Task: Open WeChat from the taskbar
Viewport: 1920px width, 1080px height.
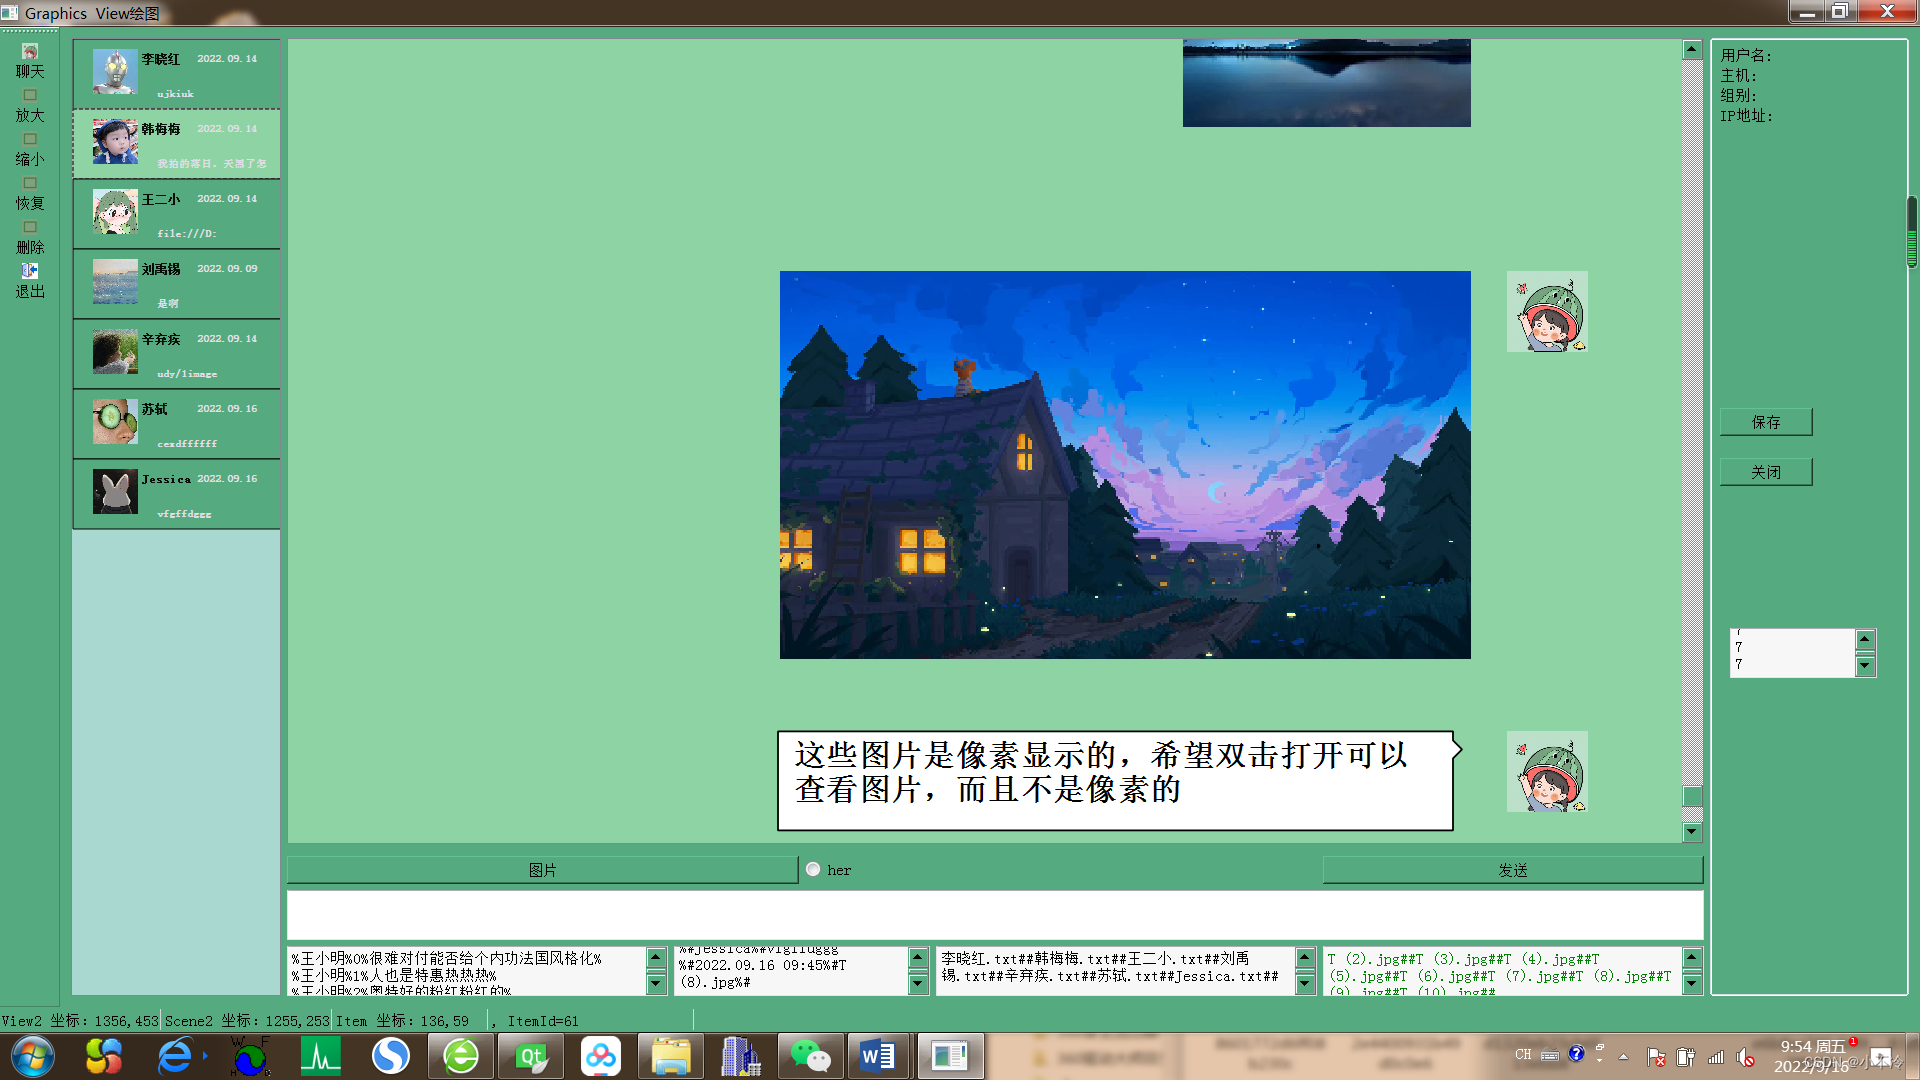Action: [810, 1056]
